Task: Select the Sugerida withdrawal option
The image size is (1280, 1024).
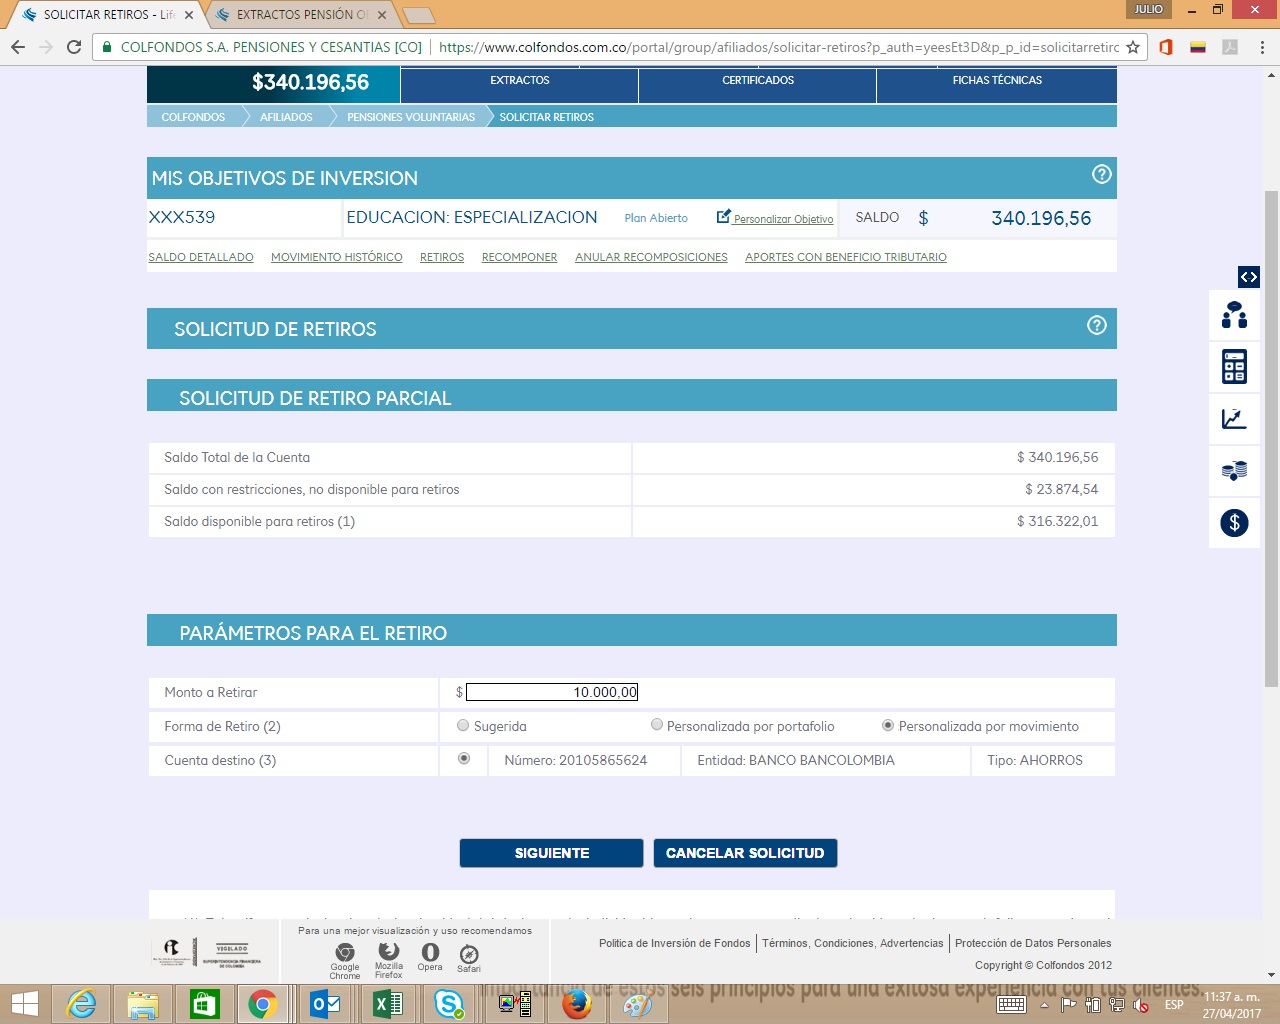Action: (x=462, y=725)
